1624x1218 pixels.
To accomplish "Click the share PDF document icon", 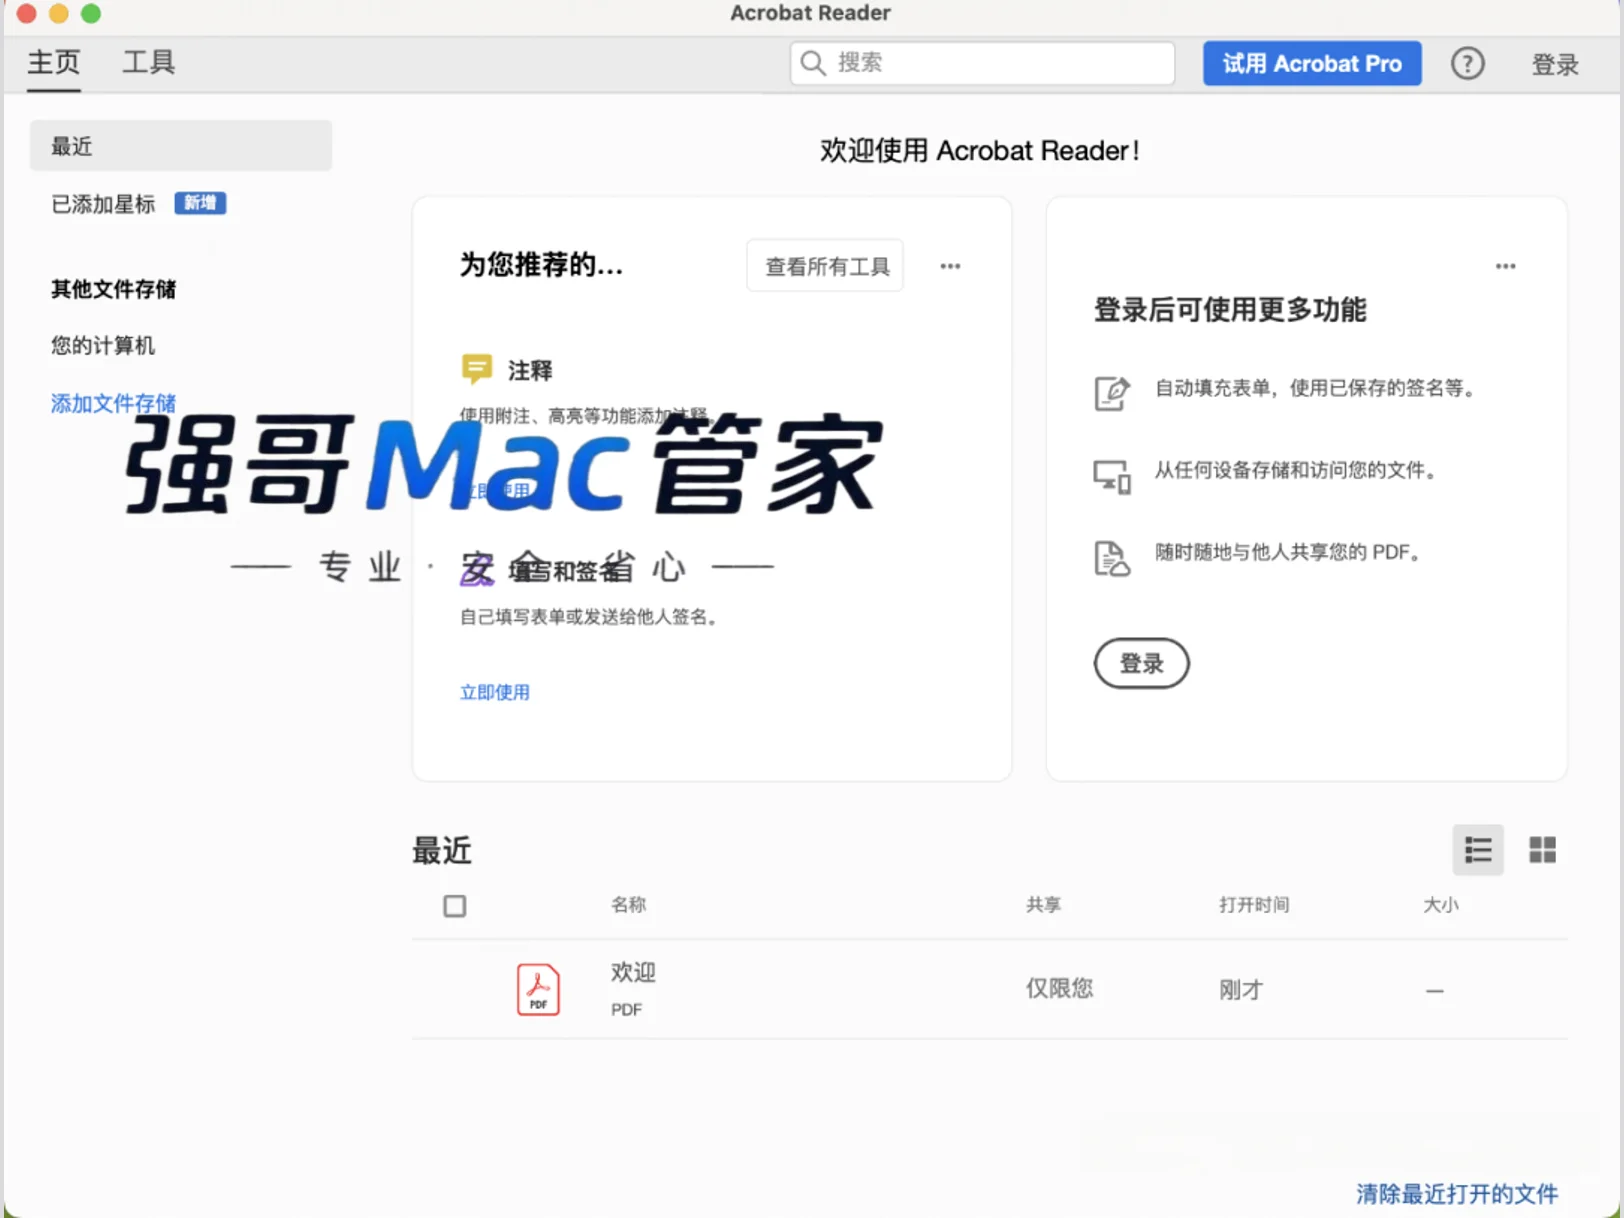I will coord(1111,558).
